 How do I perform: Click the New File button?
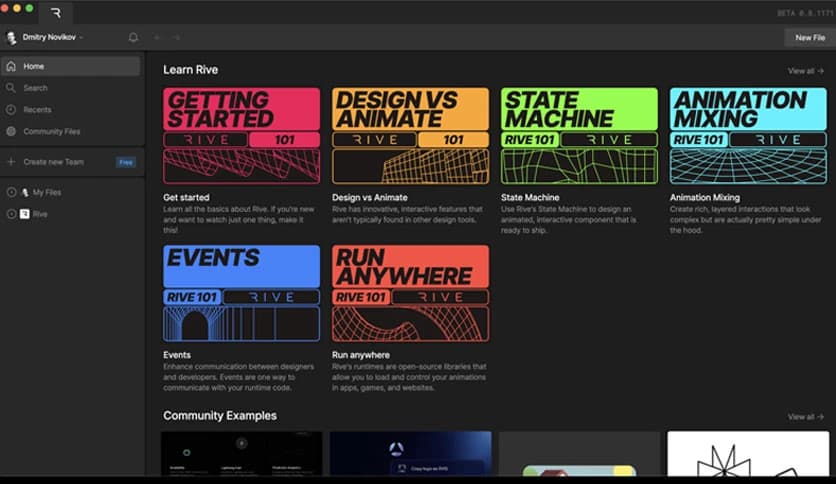[x=810, y=37]
